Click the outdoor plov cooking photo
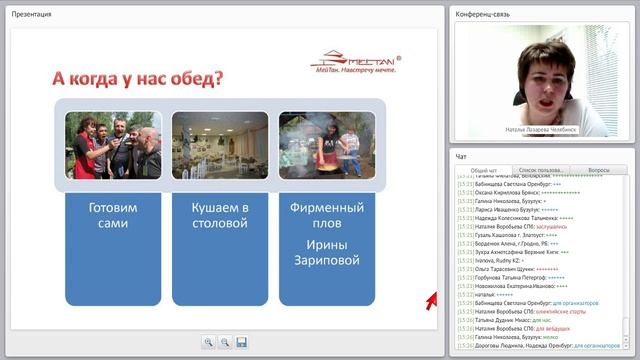 point(327,145)
